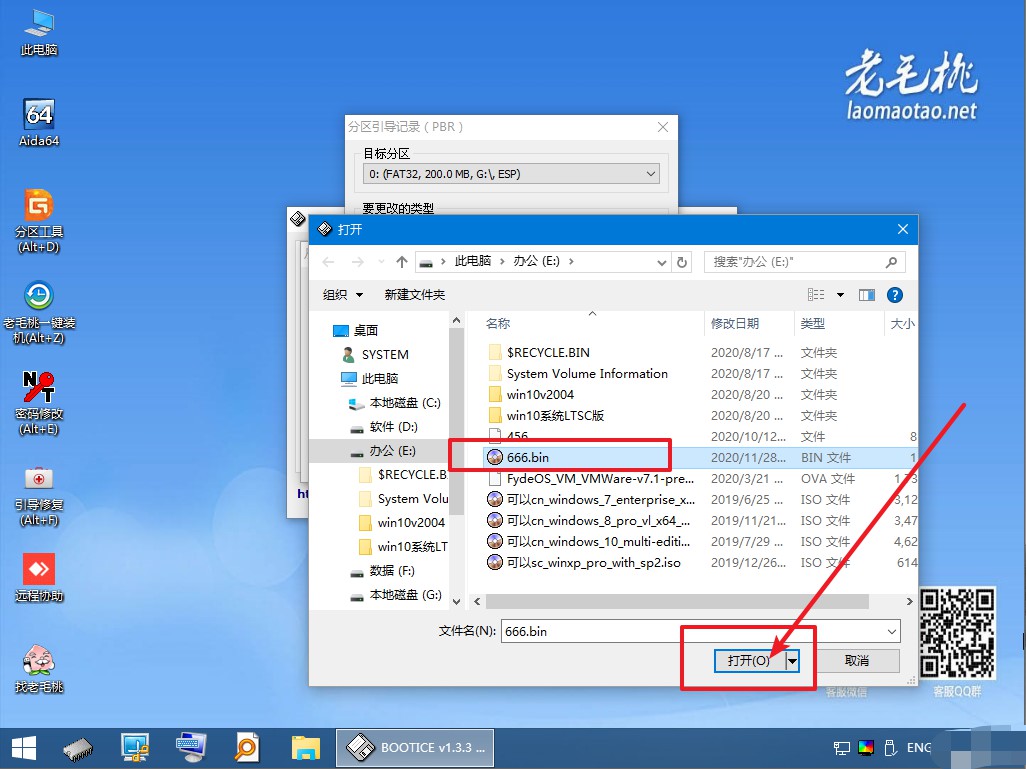Switch to the BOOTICE v1.3.3 taskbar button
The height and width of the screenshot is (769, 1026).
point(415,748)
